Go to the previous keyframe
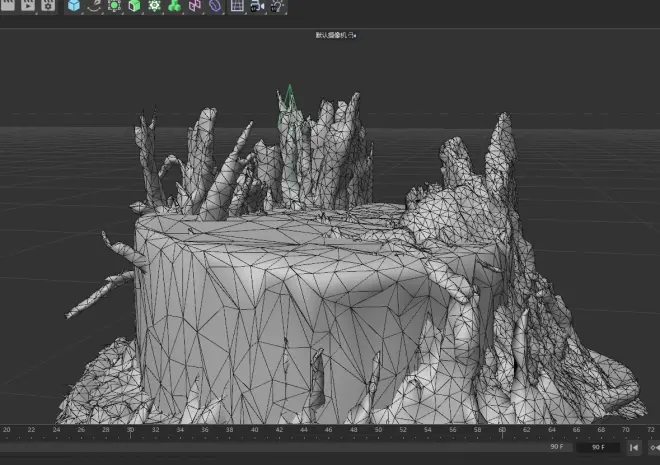This screenshot has width=660, height=465. [x=652, y=447]
